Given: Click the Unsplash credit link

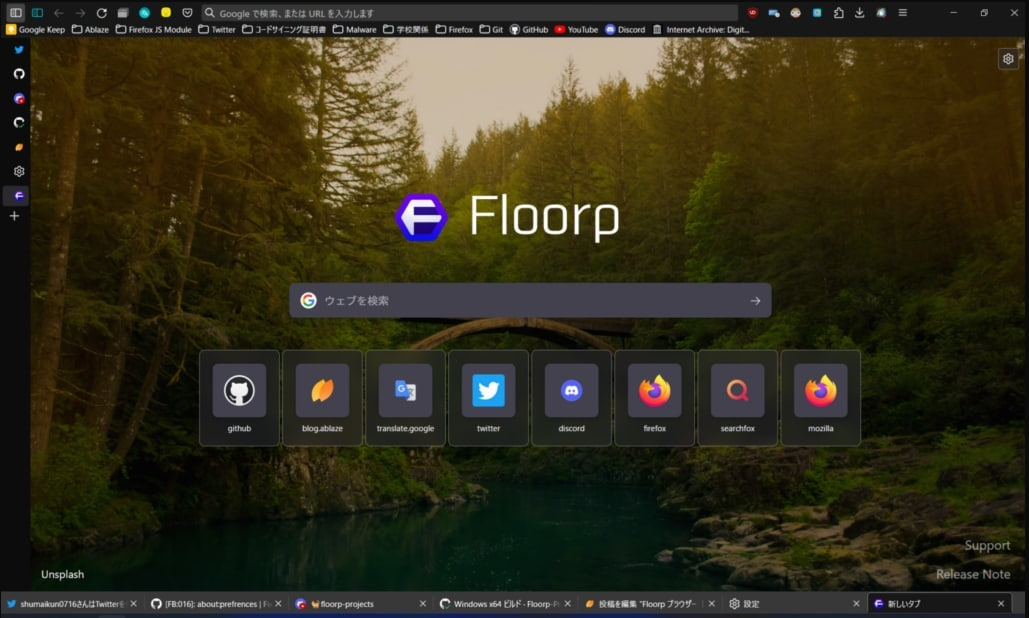Looking at the screenshot, I should (62, 575).
